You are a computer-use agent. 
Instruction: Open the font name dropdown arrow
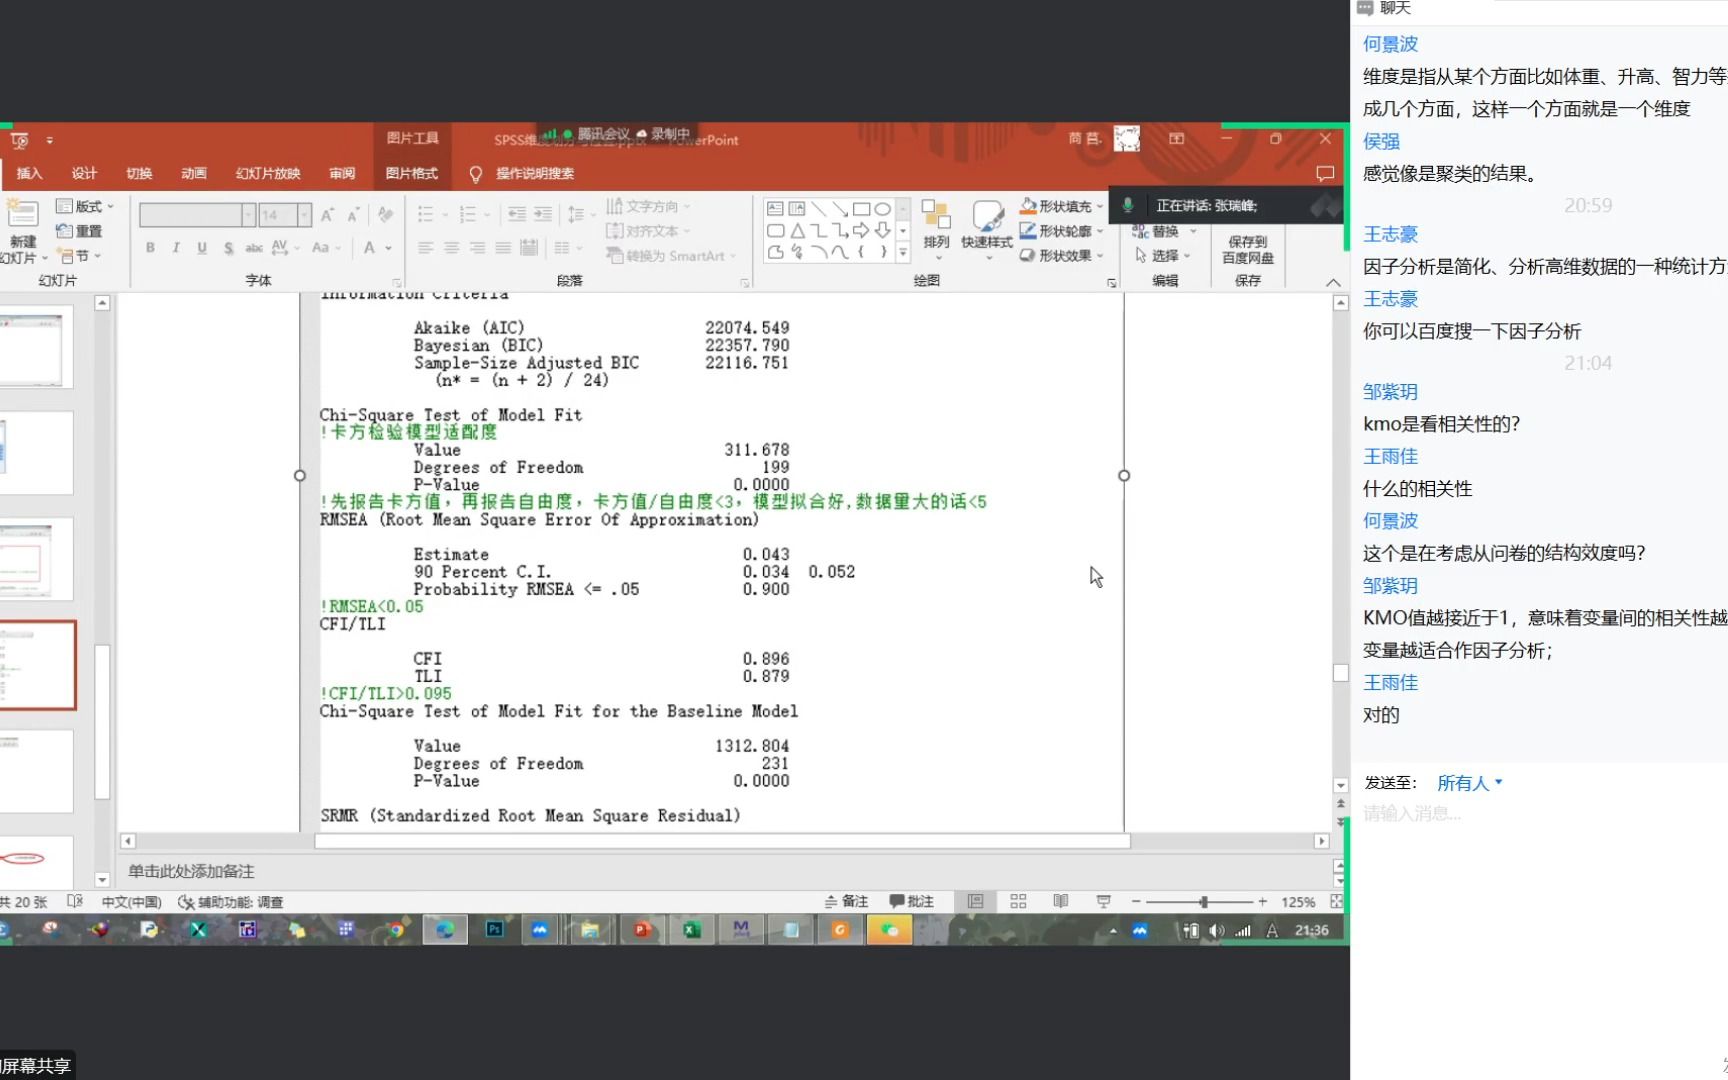coord(248,215)
